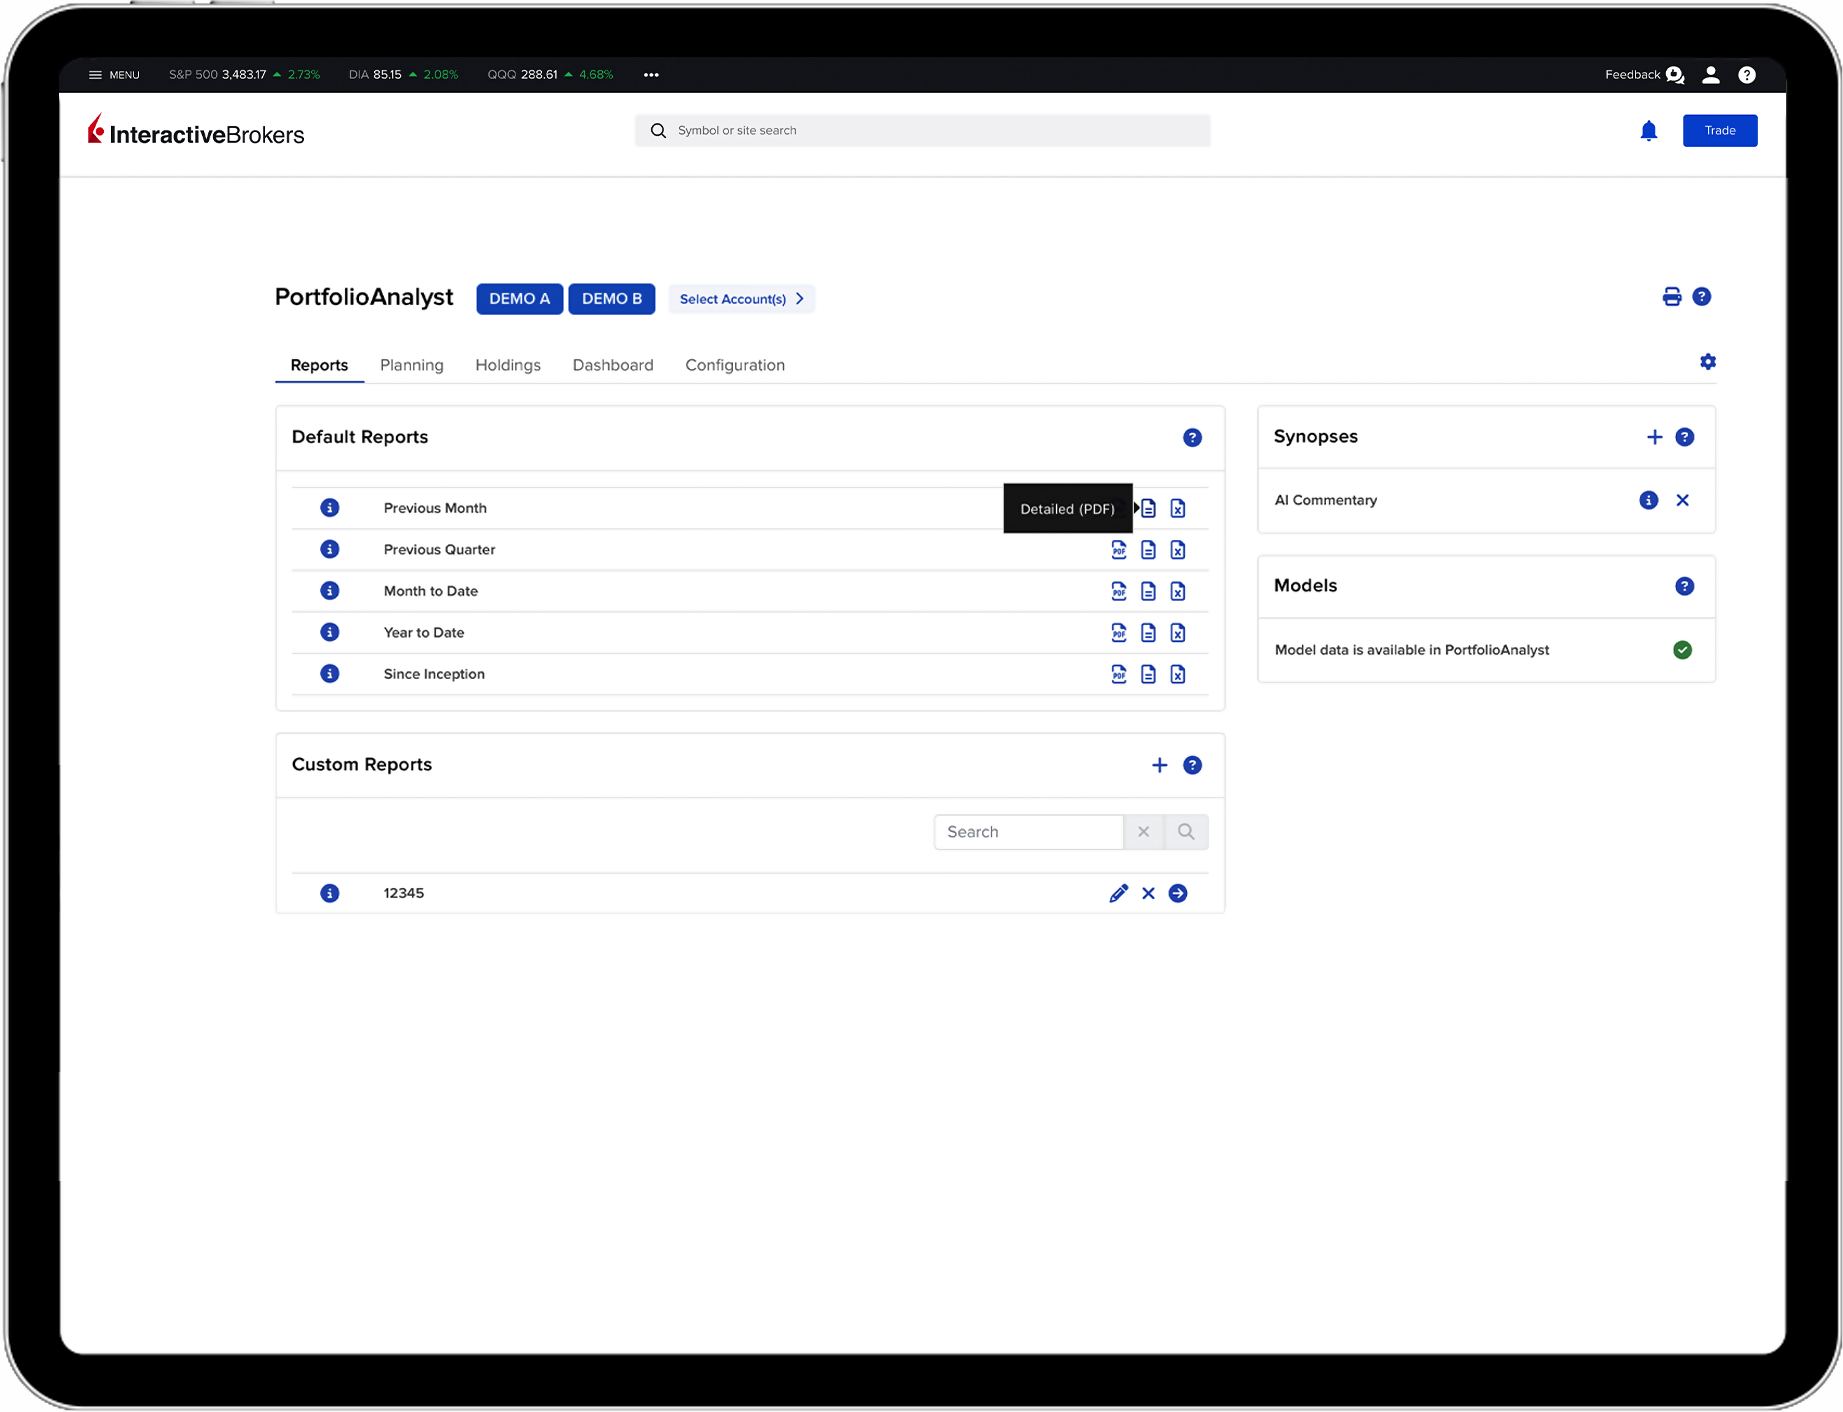Switch to the Holdings tab

point(507,365)
